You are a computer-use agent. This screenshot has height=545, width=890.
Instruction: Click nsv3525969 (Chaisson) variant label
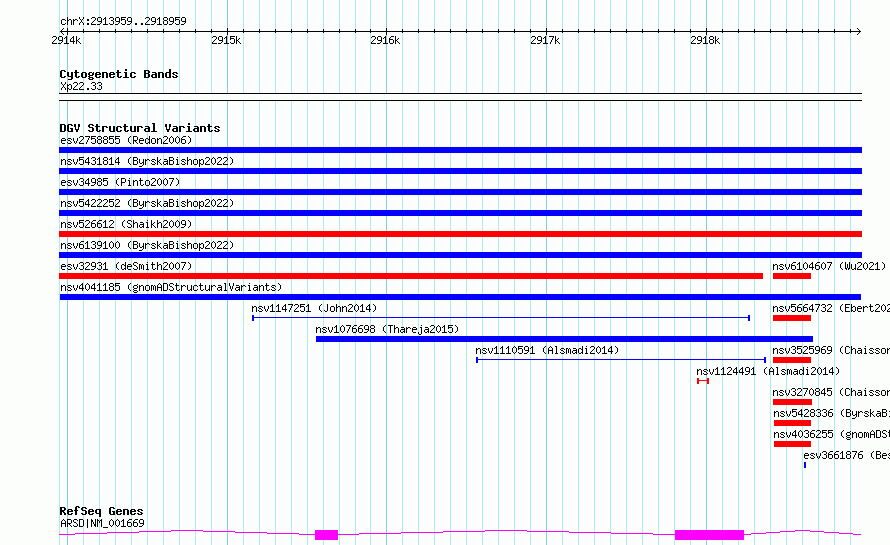click(x=831, y=350)
